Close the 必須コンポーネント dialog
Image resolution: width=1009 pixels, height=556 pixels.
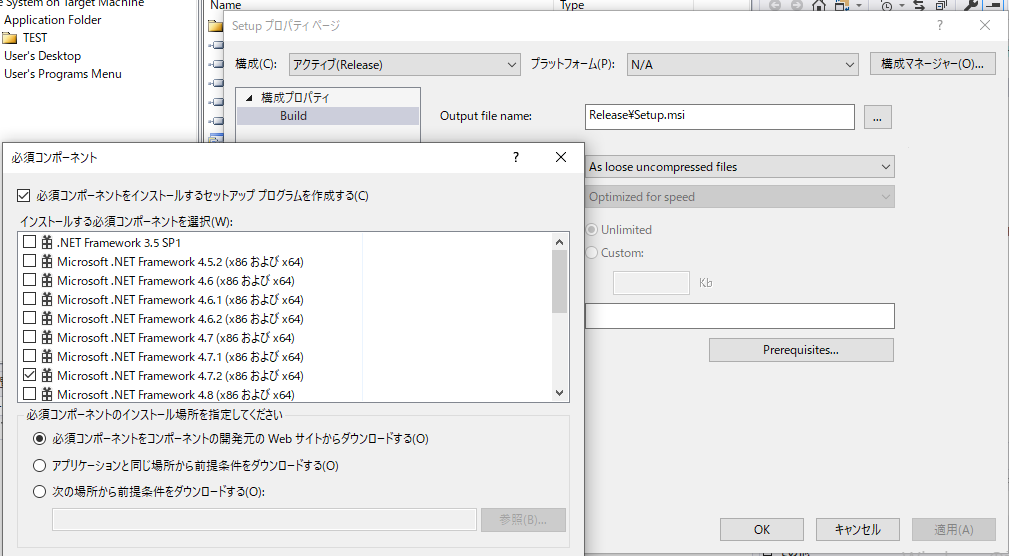561,157
